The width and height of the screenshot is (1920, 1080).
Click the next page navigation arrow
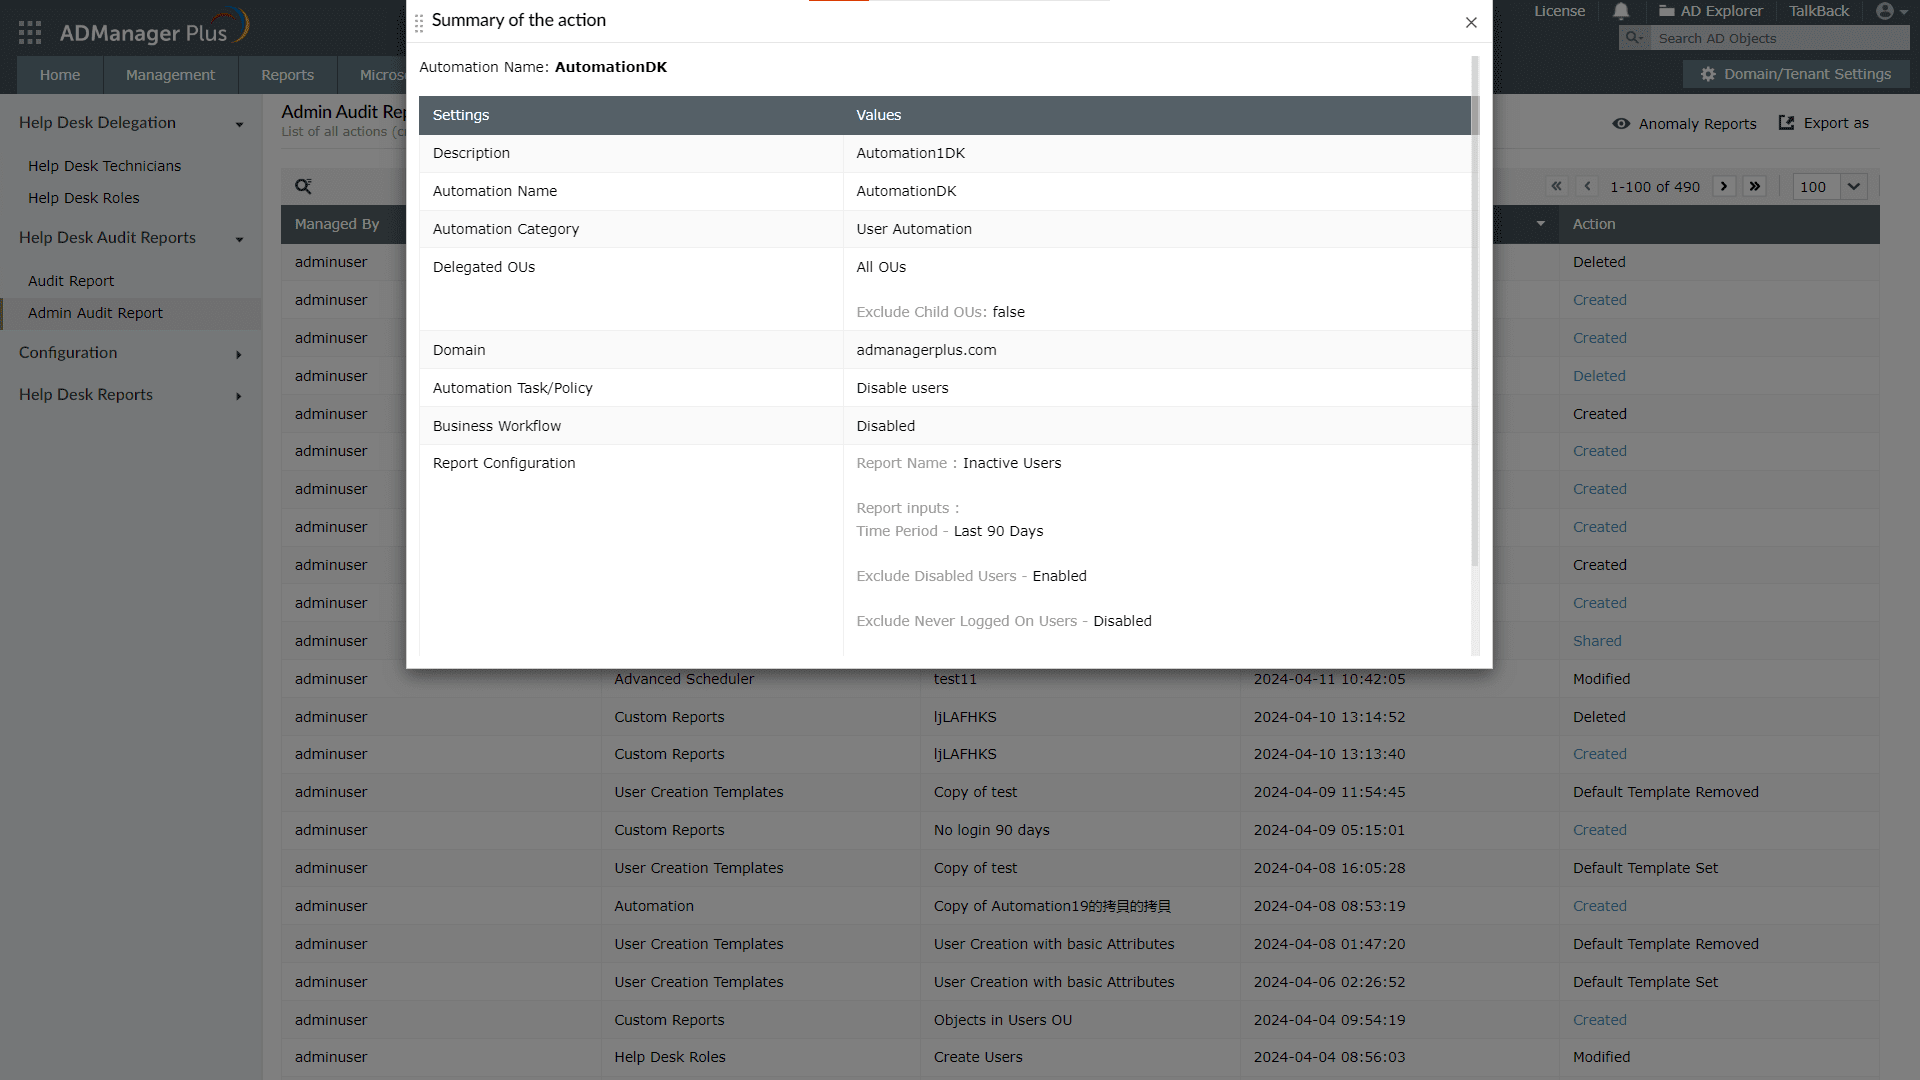click(1724, 187)
